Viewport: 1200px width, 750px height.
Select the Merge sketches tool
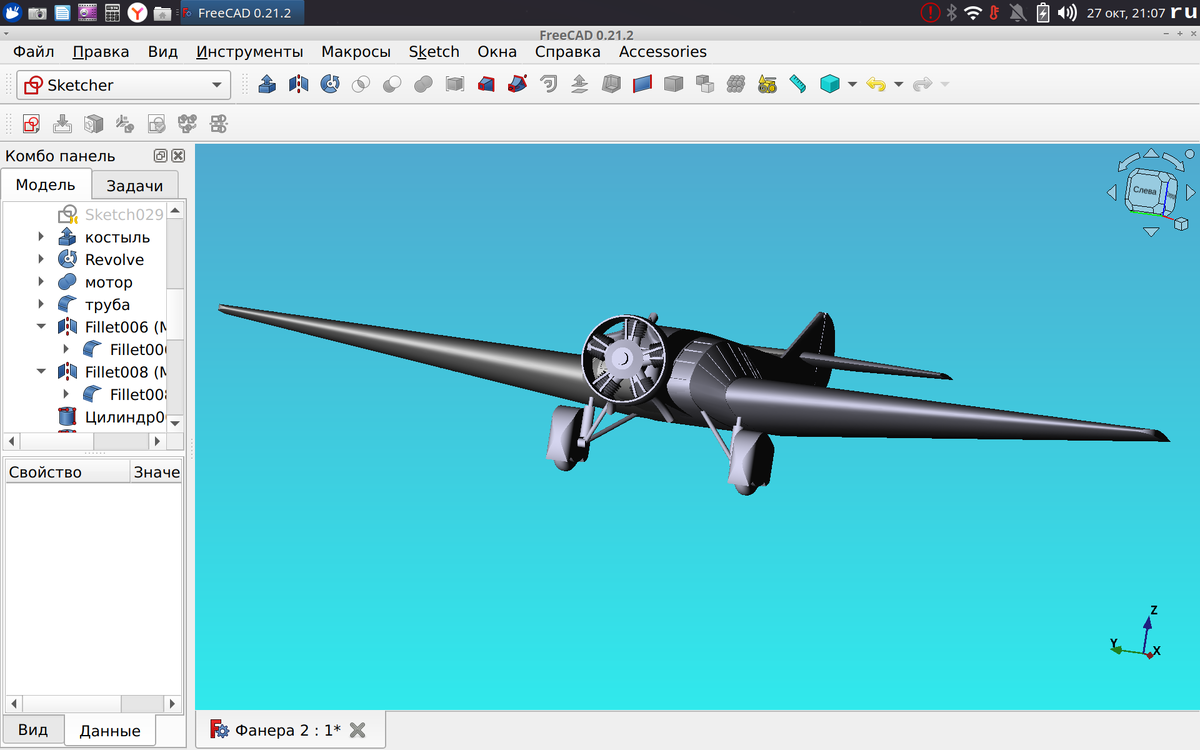click(x=189, y=123)
